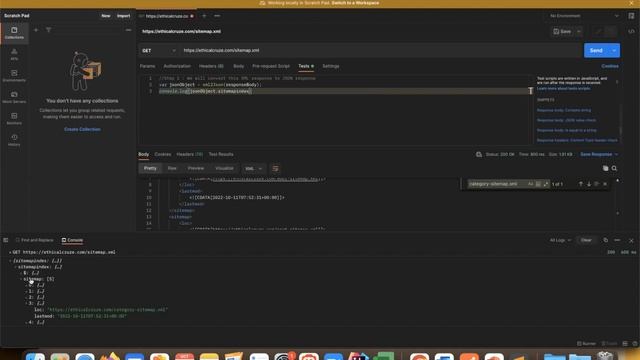This screenshot has height=360, width=640.
Task: Open Runner from the status bar
Action: pyautogui.click(x=586, y=344)
